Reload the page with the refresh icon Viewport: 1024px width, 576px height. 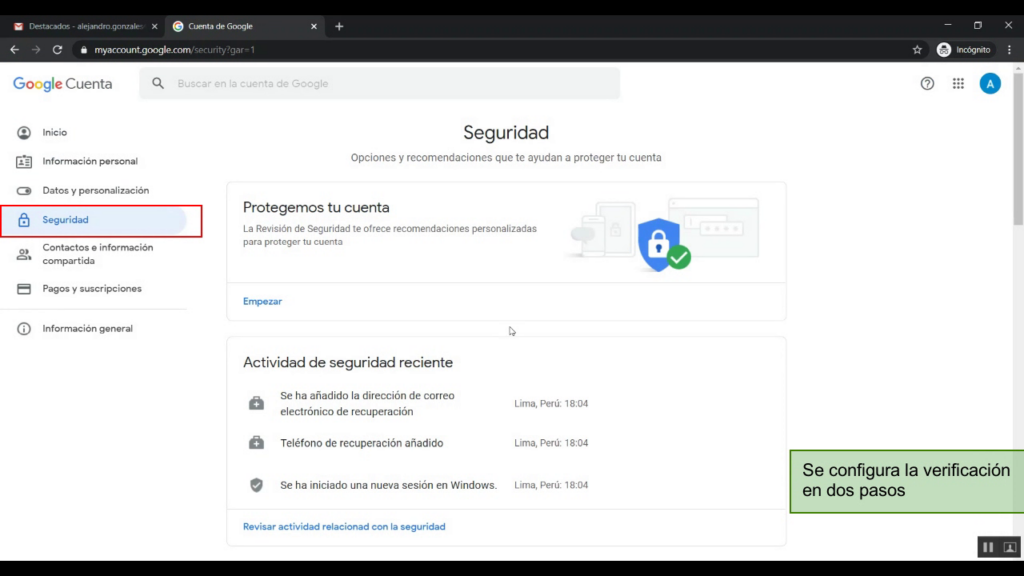[57, 50]
